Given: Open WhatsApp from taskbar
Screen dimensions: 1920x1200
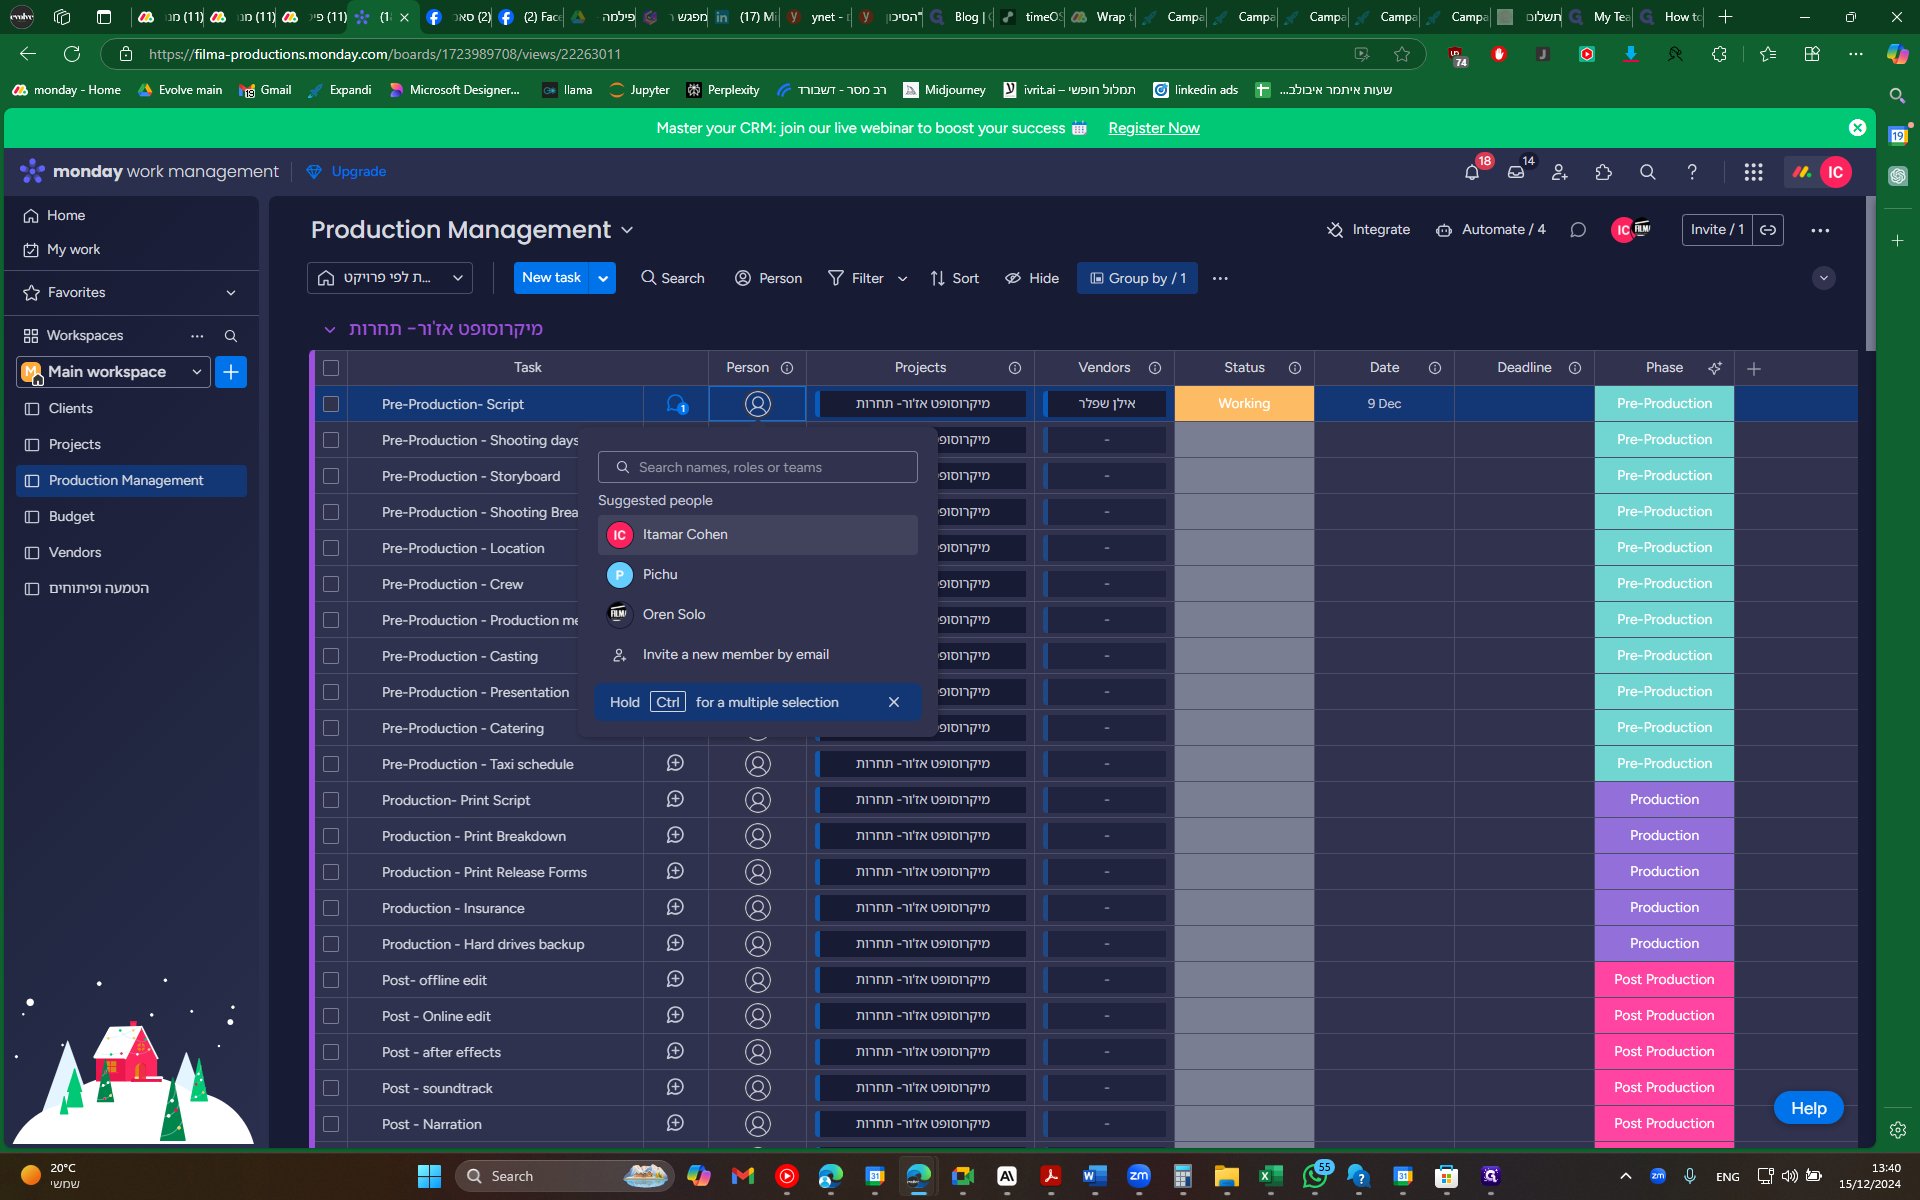Looking at the screenshot, I should pos(1315,1176).
